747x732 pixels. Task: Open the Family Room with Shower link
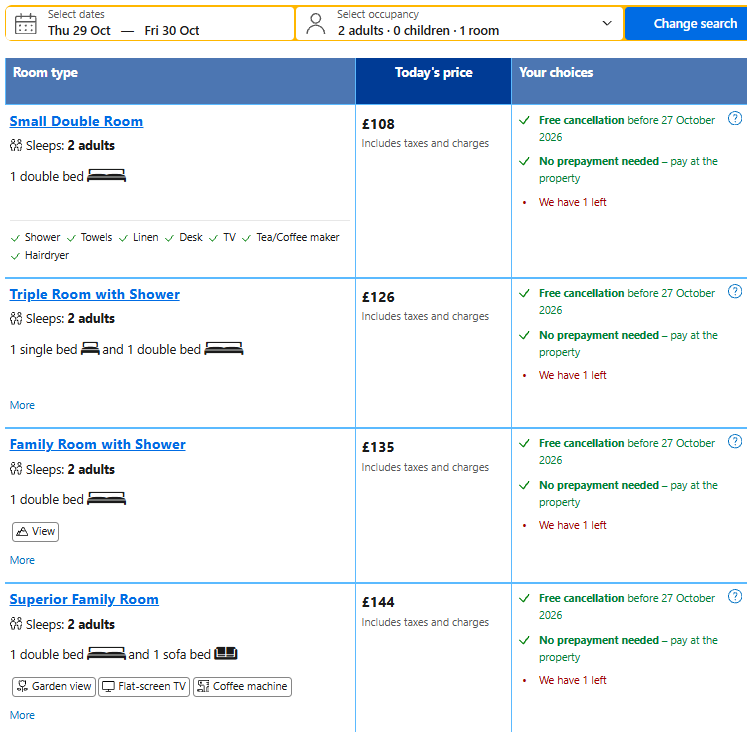pyautogui.click(x=97, y=444)
